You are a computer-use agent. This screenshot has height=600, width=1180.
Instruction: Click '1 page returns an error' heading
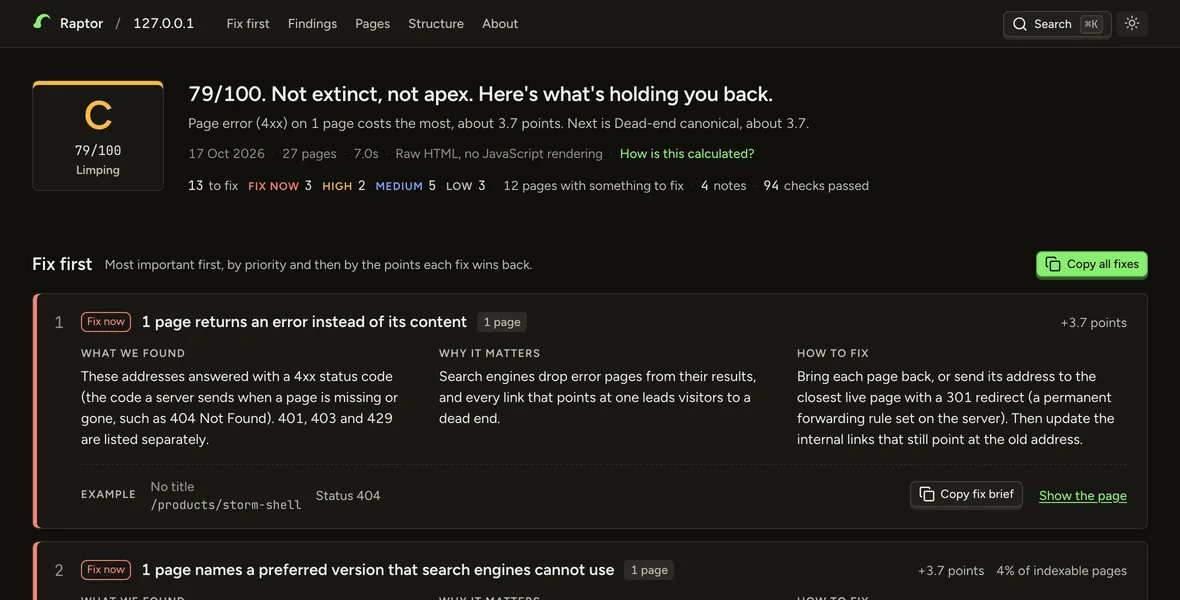point(304,321)
